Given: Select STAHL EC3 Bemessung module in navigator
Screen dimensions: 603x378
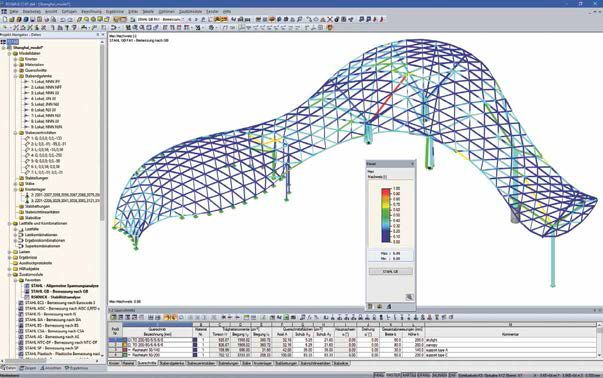Looking at the screenshot, I should [x=60, y=303].
